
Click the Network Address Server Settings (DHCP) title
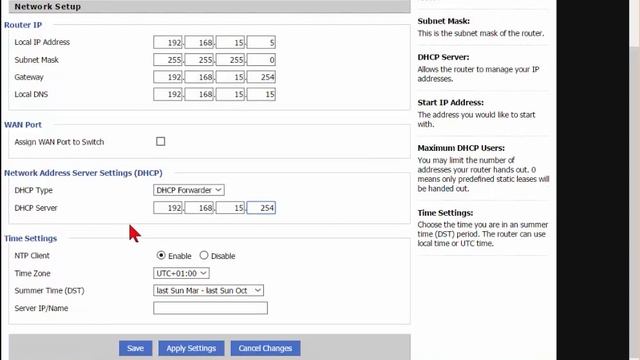(x=83, y=173)
